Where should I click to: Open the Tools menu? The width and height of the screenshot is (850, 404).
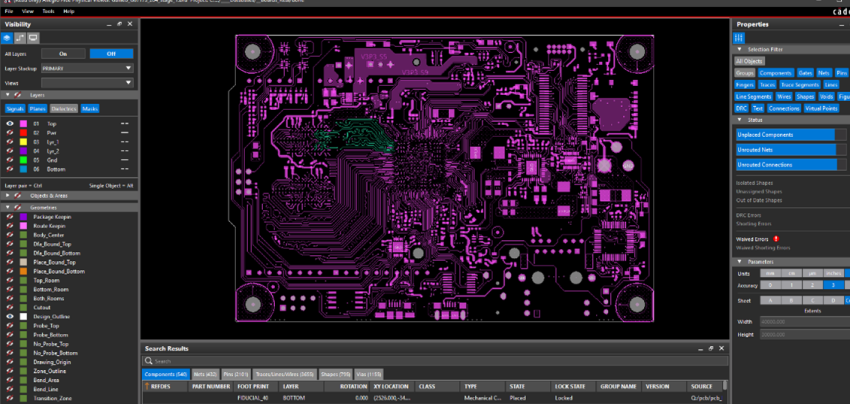pyautogui.click(x=48, y=11)
